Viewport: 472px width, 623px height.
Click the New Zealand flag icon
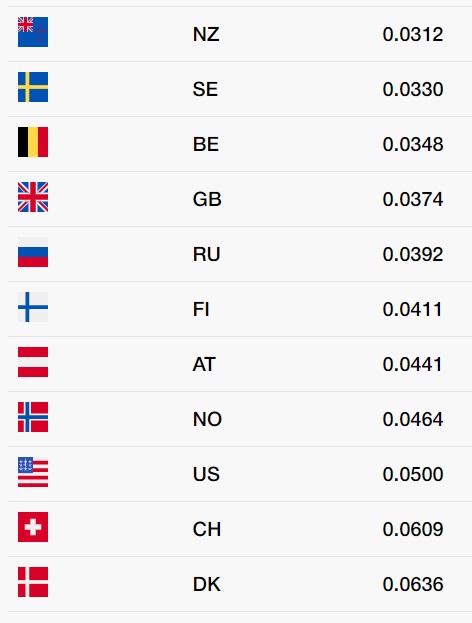(x=33, y=32)
